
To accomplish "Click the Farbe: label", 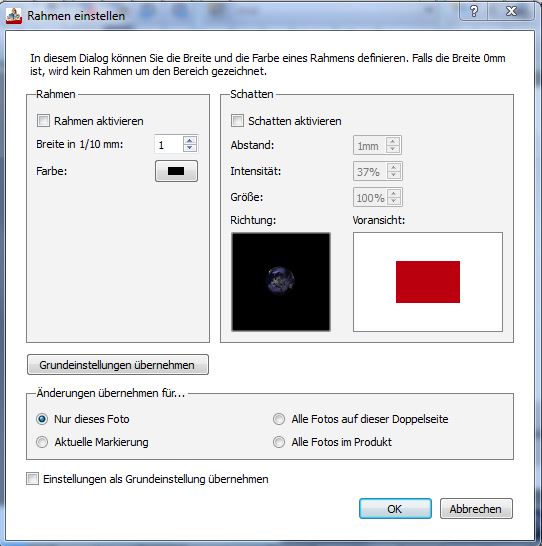I will pos(52,171).
